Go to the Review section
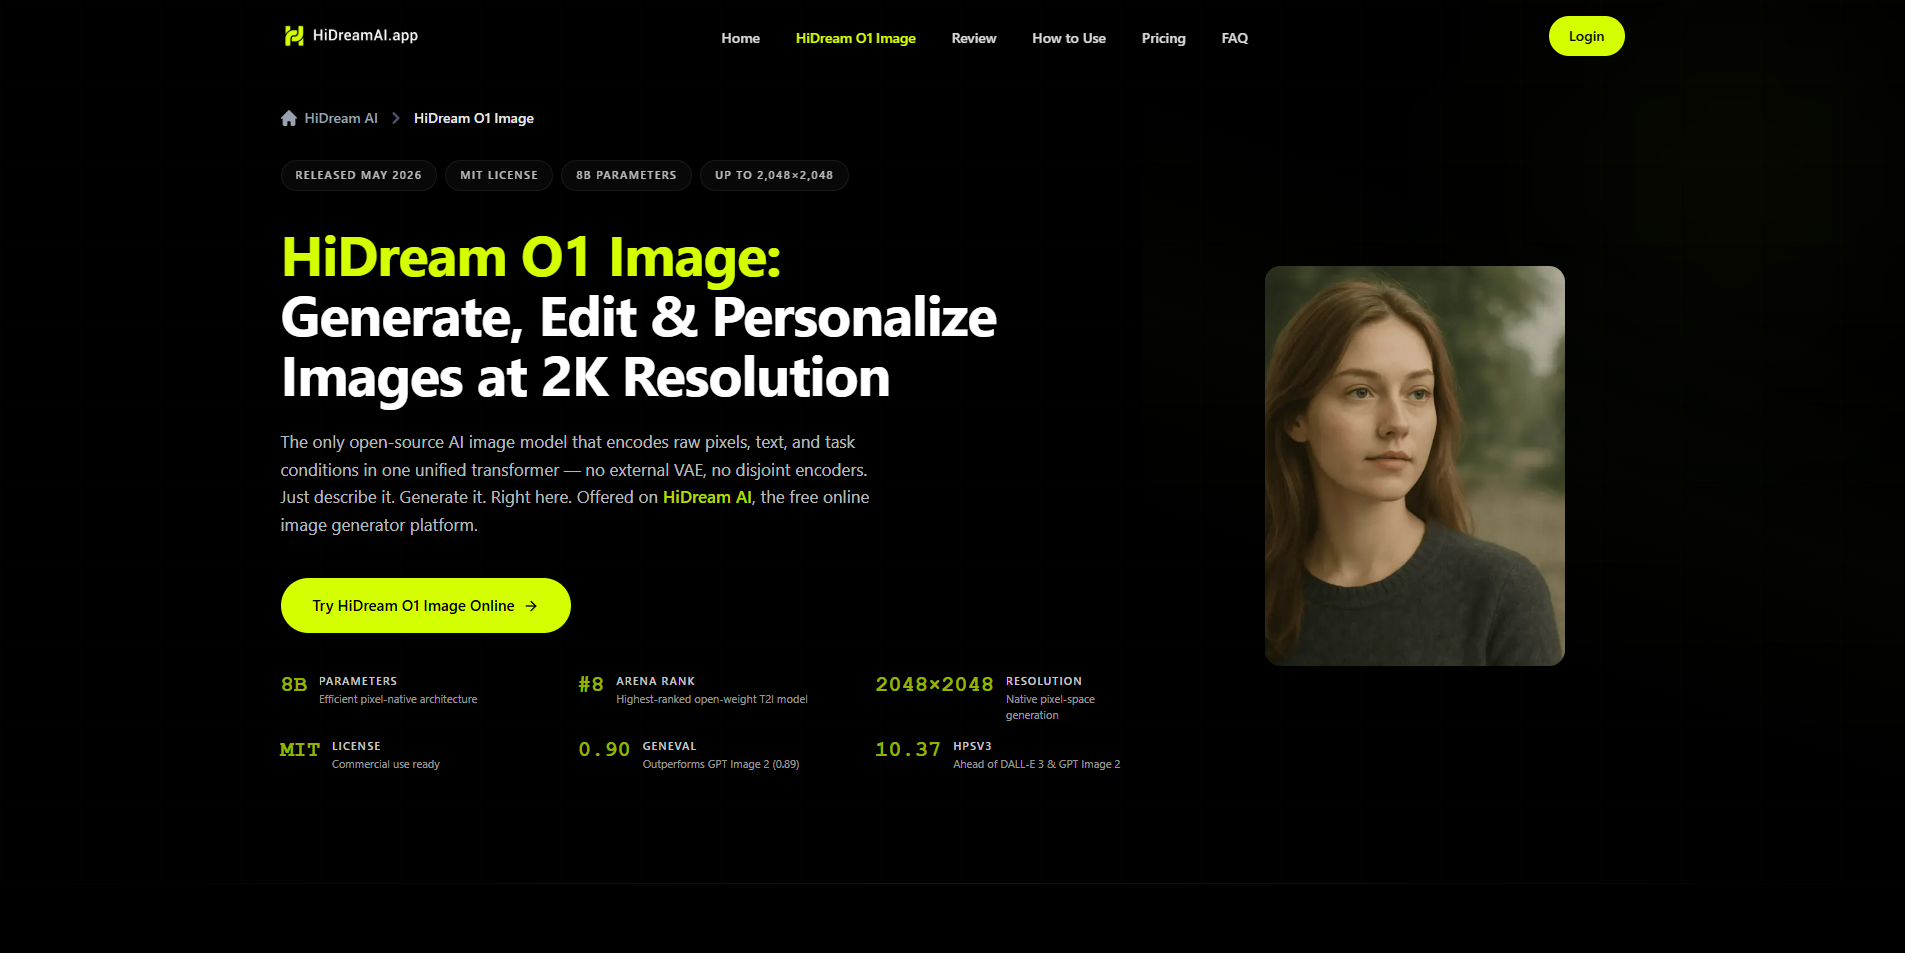 [974, 38]
